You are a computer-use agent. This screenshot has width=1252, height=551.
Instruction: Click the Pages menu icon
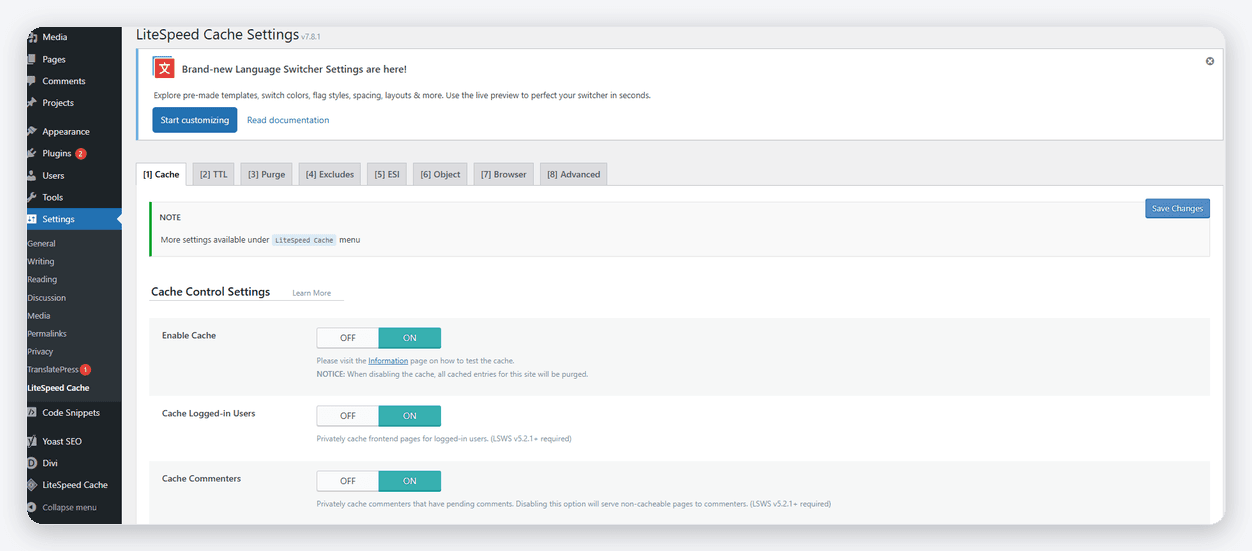click(32, 59)
